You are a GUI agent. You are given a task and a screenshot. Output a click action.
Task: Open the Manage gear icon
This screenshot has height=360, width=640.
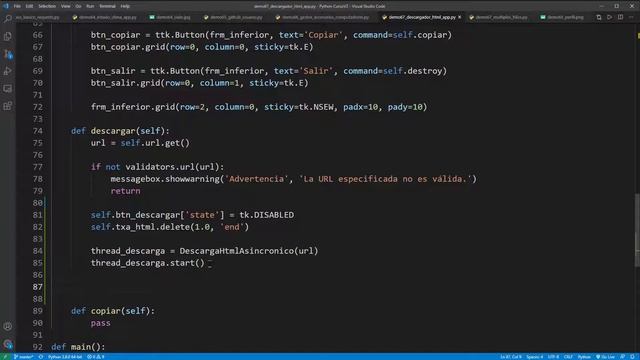tap(8, 344)
